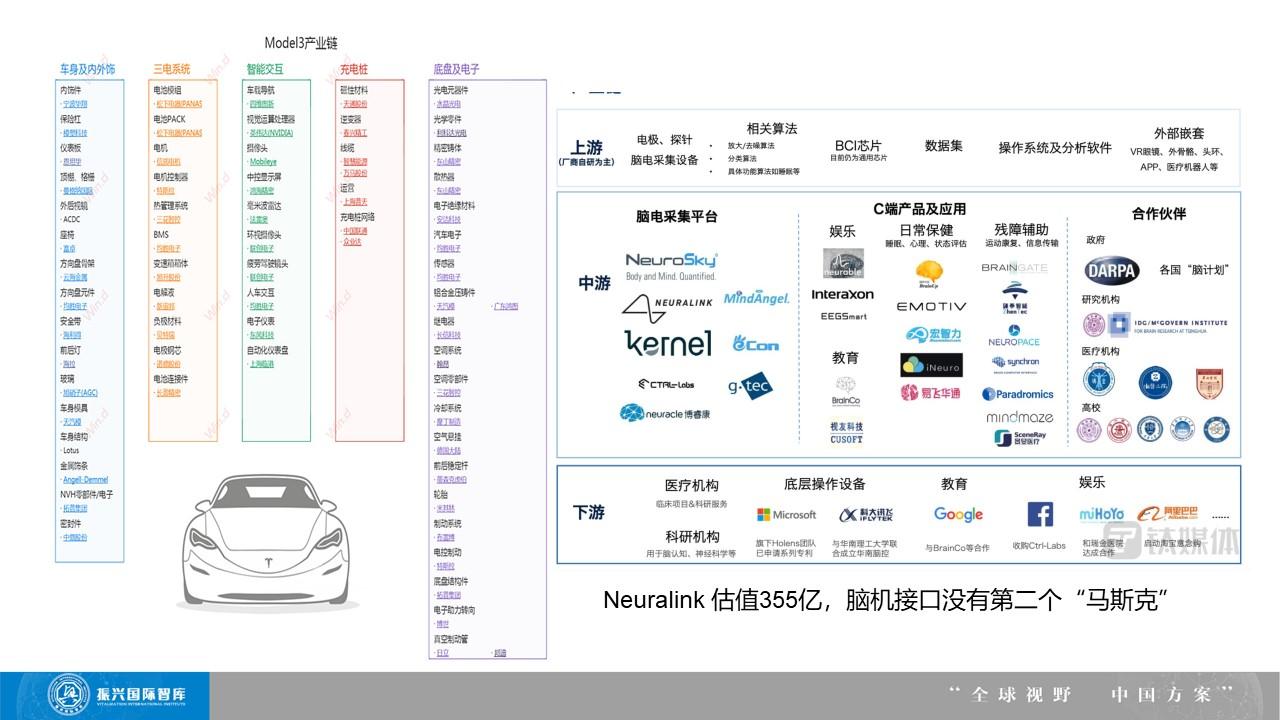This screenshot has height=720, width=1280.
Task: Click the Microsoft logo
Action: (787, 515)
